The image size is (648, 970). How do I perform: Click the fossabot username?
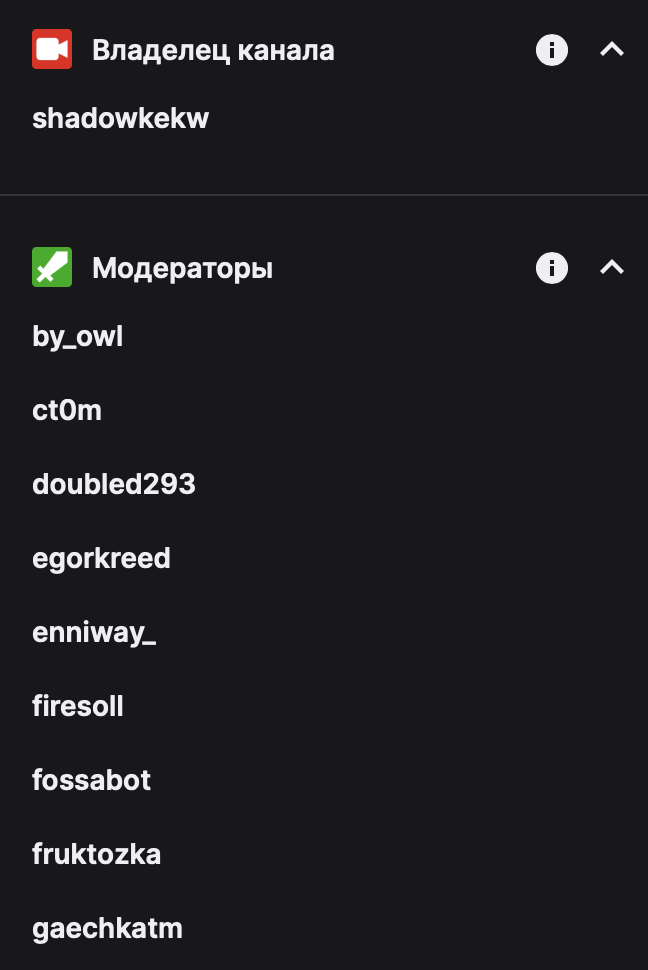(91, 780)
